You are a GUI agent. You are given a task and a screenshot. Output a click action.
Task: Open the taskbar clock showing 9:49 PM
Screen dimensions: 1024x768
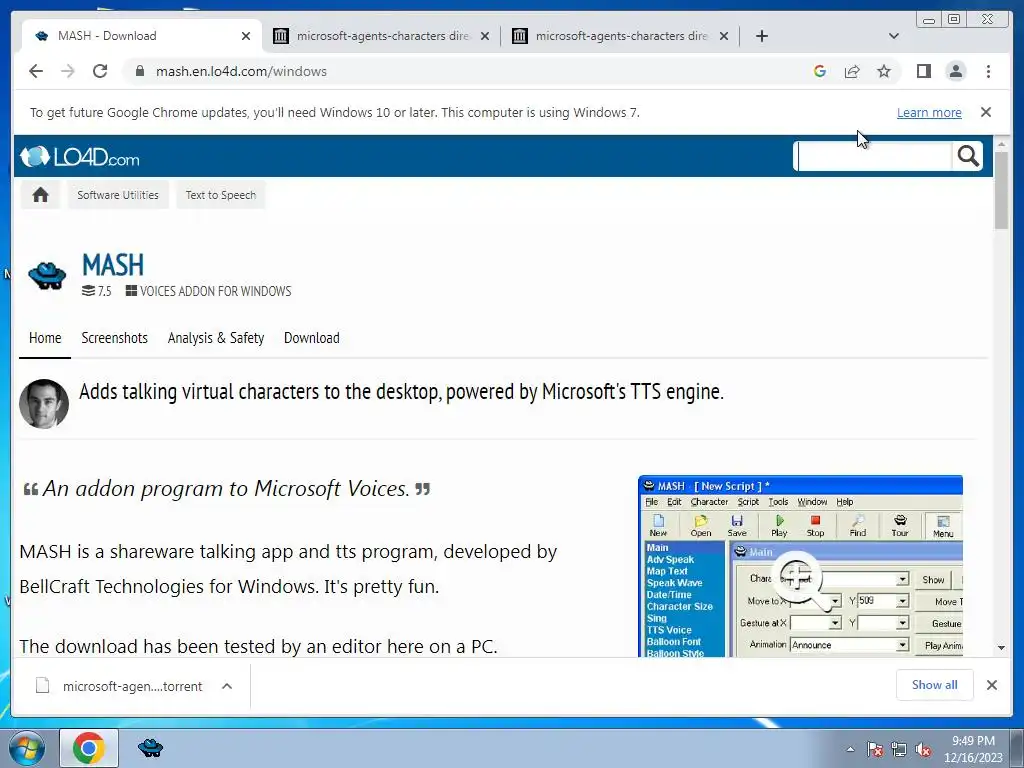(973, 749)
